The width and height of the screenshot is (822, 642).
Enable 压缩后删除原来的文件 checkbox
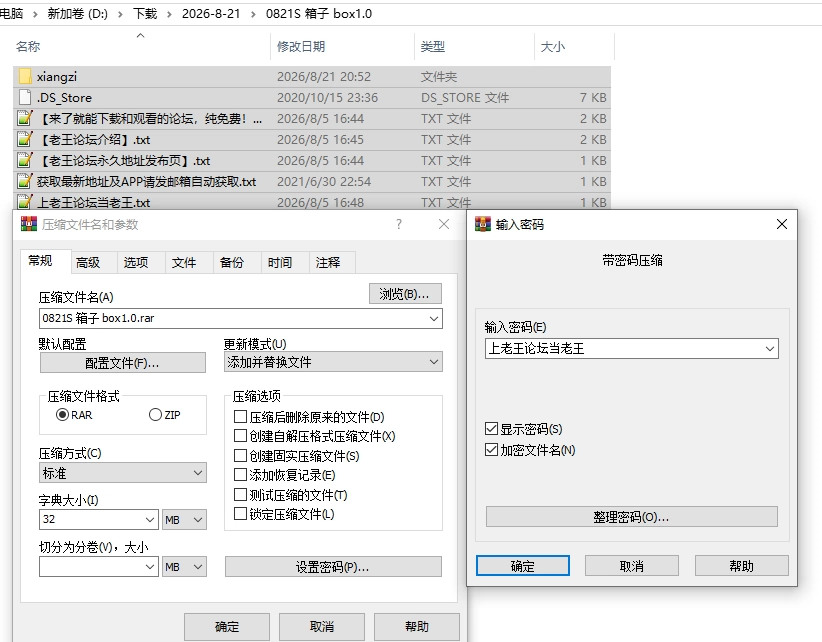point(240,417)
